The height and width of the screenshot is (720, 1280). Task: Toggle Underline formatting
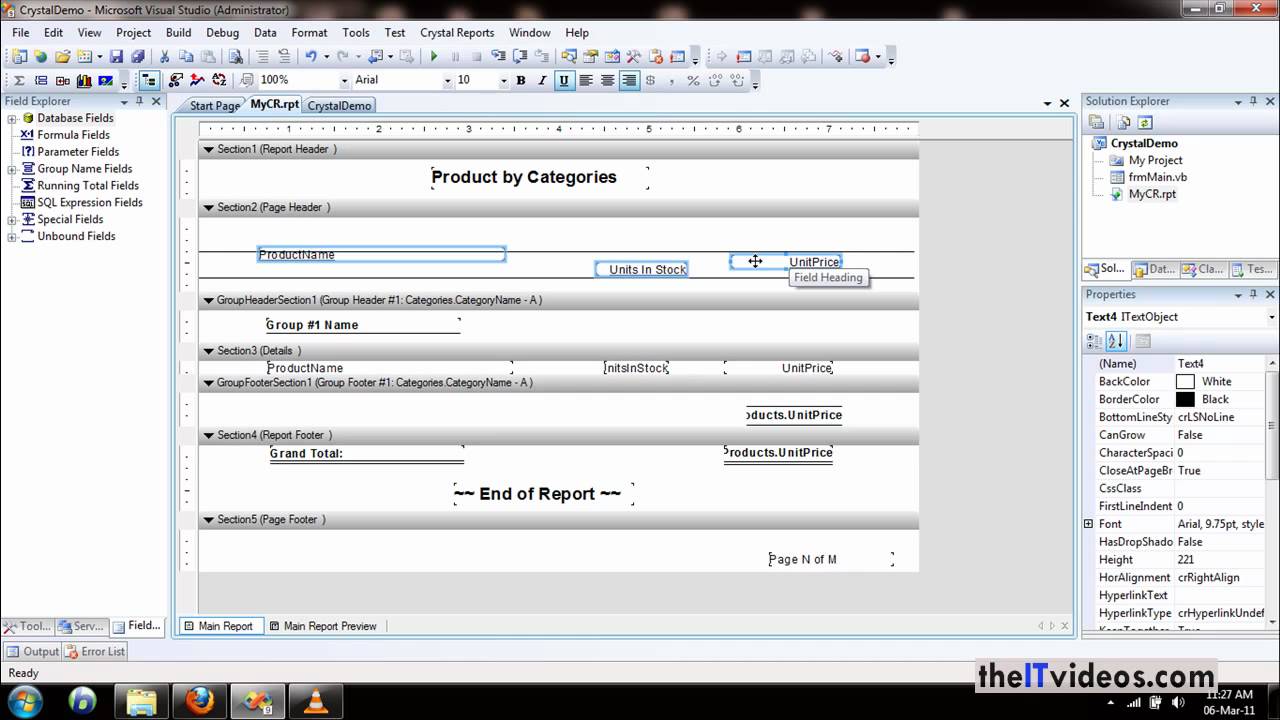click(564, 80)
